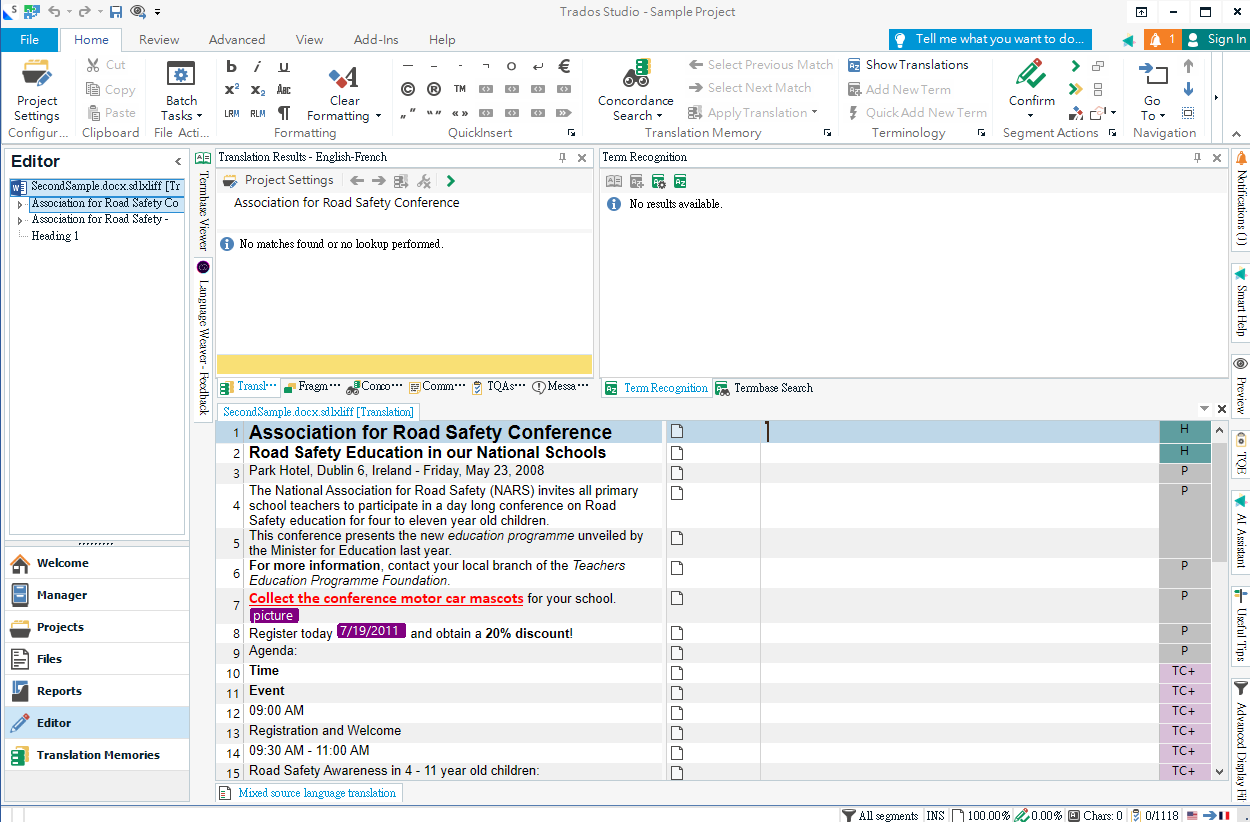
Task: Toggle formatting marks pilcrow display
Action: [x=284, y=113]
